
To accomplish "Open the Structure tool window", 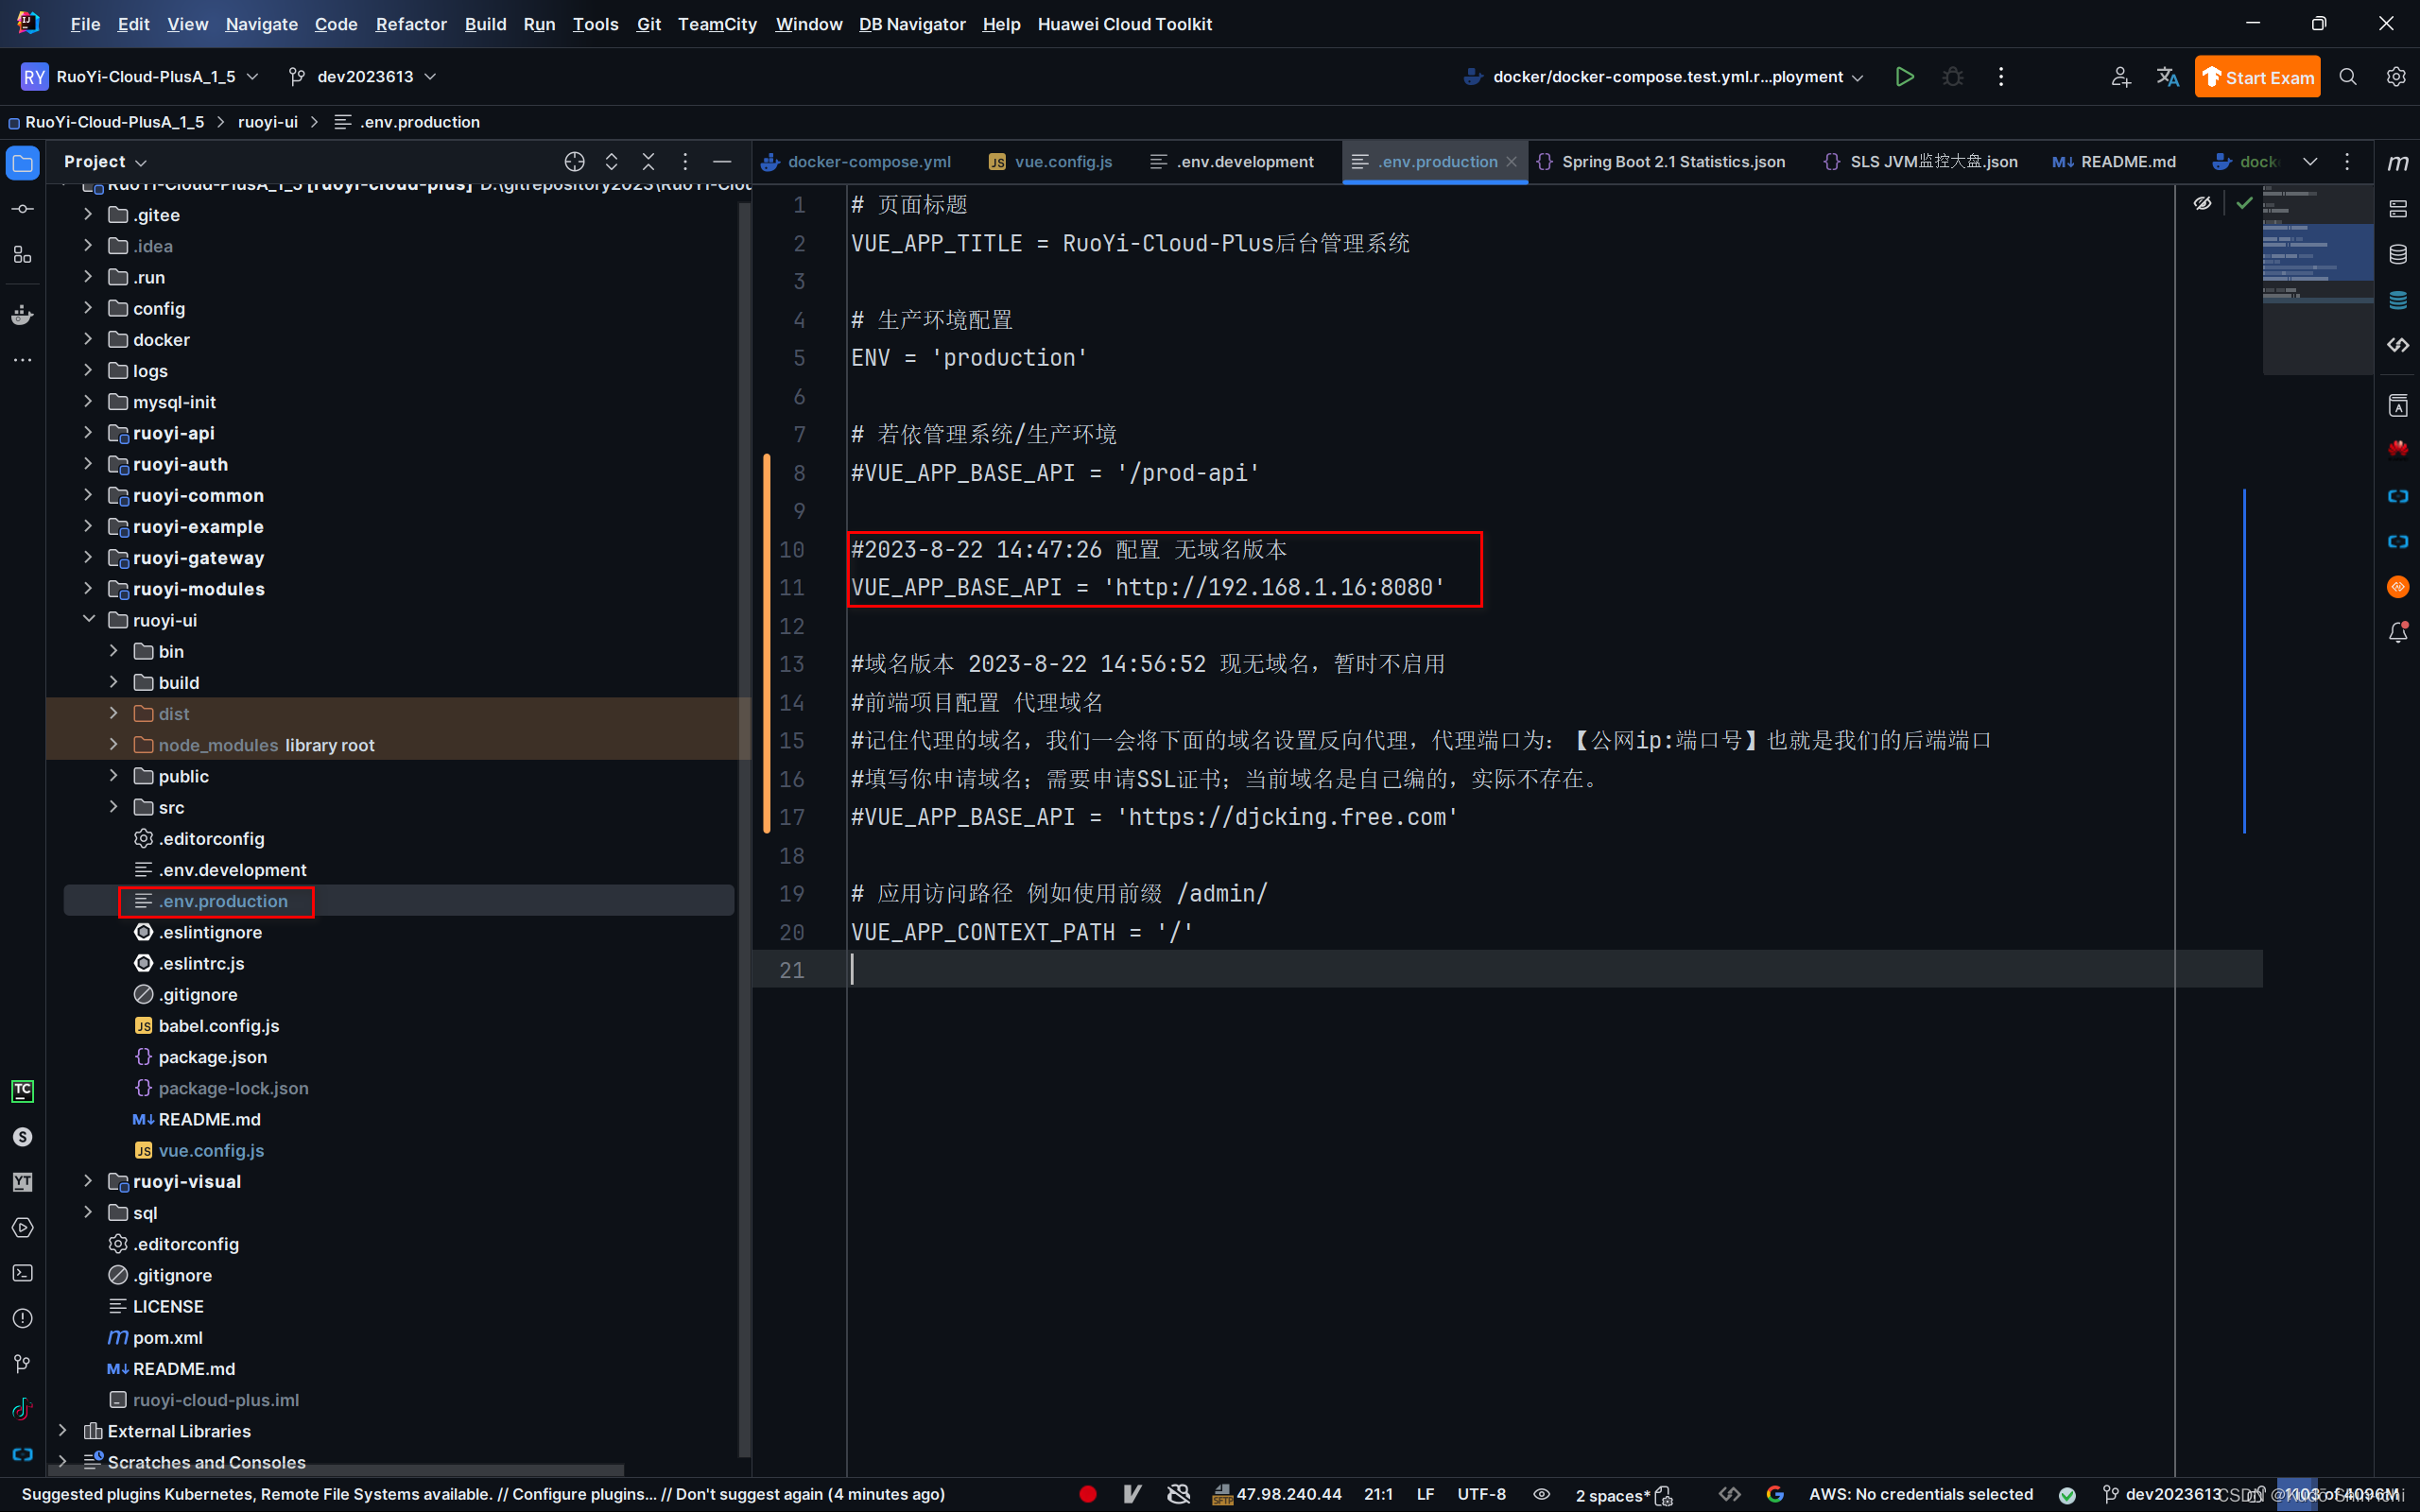I will [22, 255].
